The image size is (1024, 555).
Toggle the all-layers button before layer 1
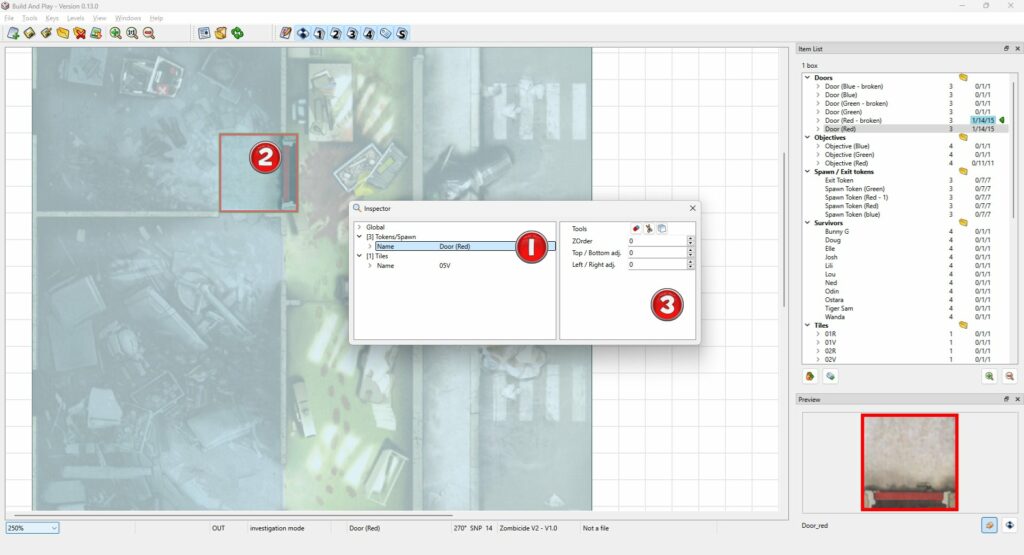[302, 33]
